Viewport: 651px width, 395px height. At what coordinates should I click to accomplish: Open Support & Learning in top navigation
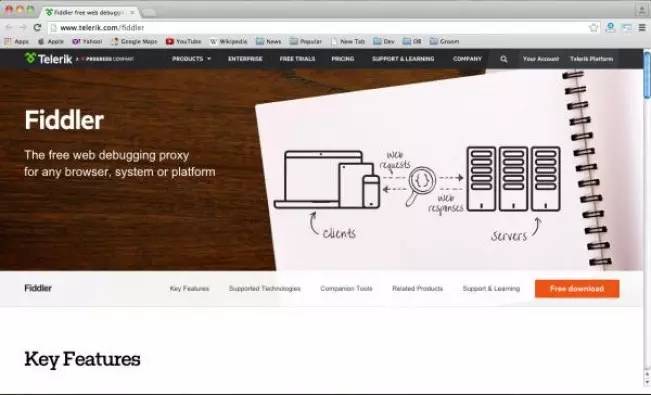403,59
